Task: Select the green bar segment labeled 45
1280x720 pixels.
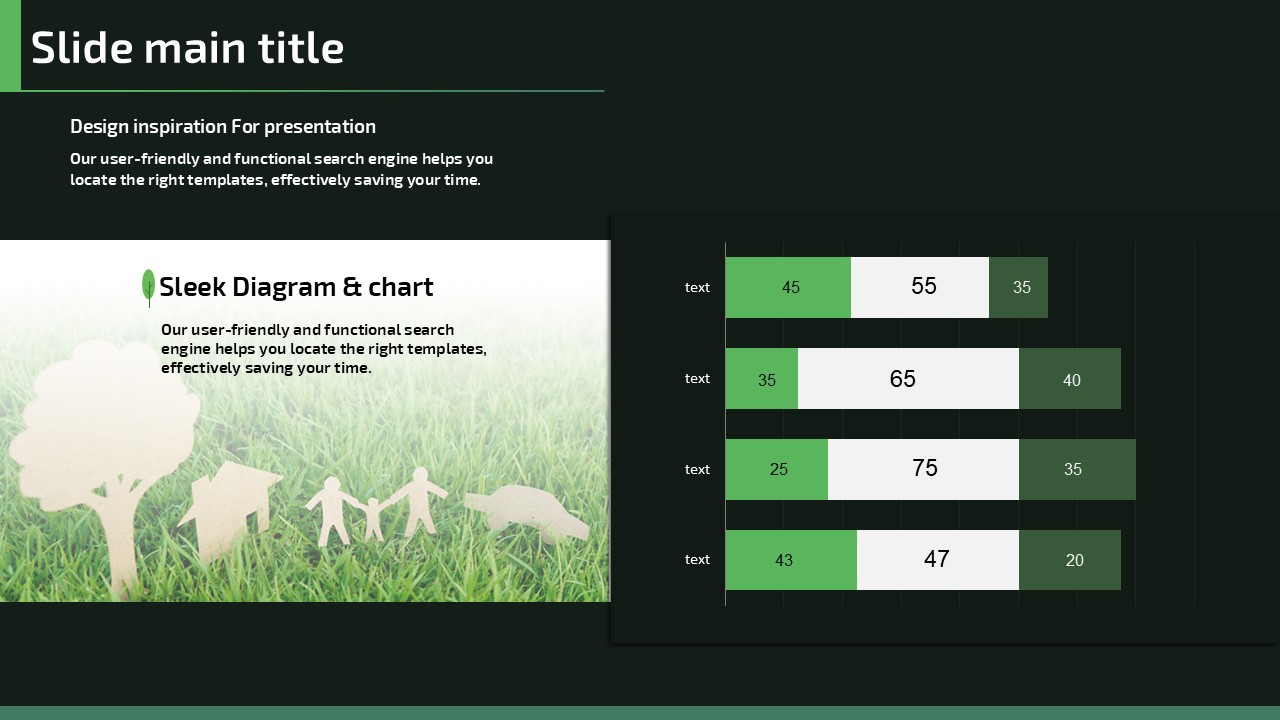Action: (x=788, y=287)
